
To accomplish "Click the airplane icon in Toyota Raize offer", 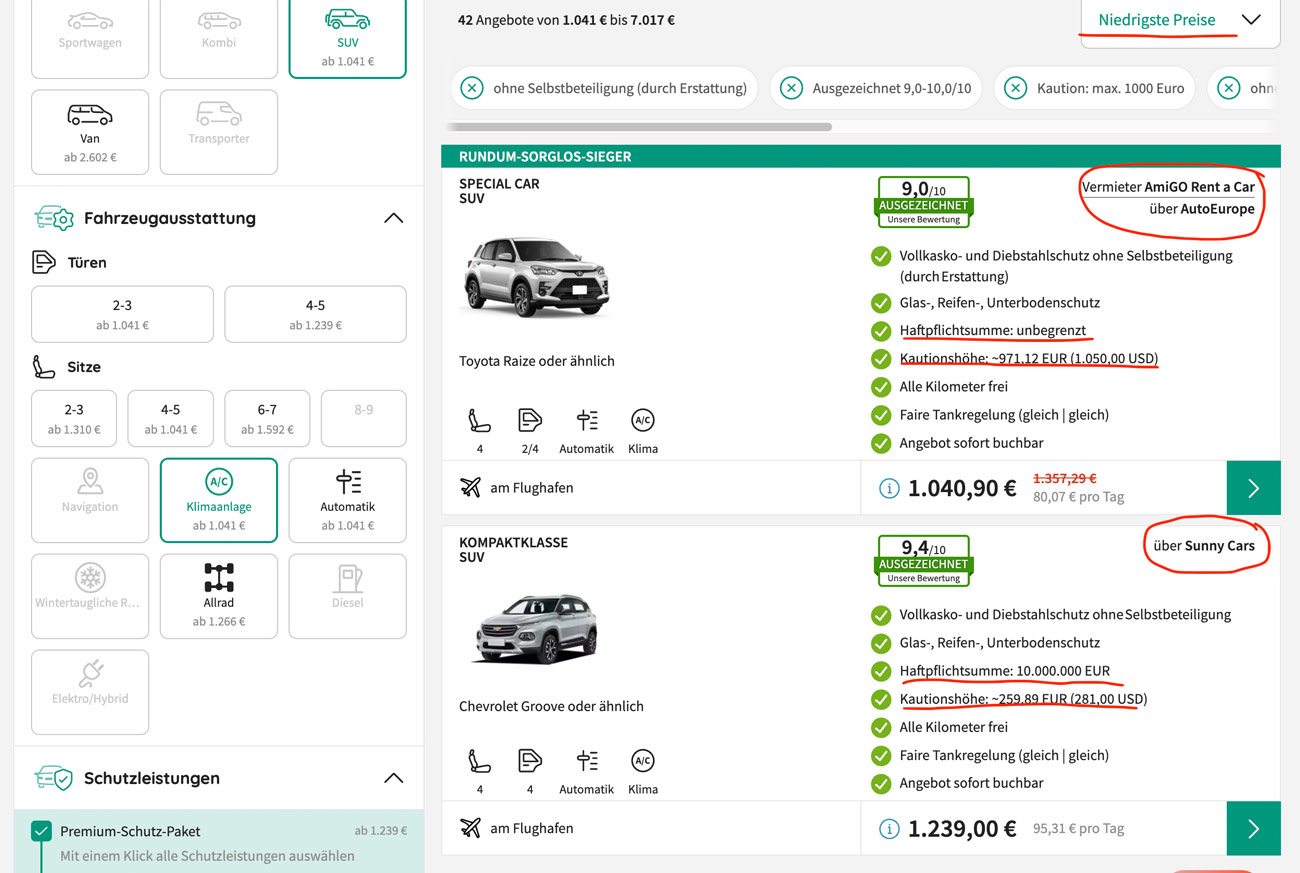I will [x=470, y=488].
